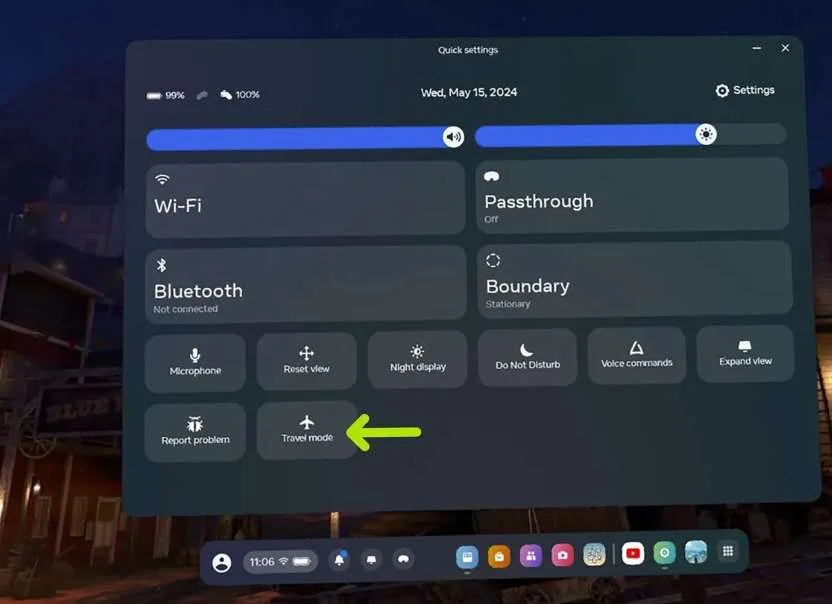Toggle the Microphone button
This screenshot has width=832, height=604.
[x=195, y=363]
